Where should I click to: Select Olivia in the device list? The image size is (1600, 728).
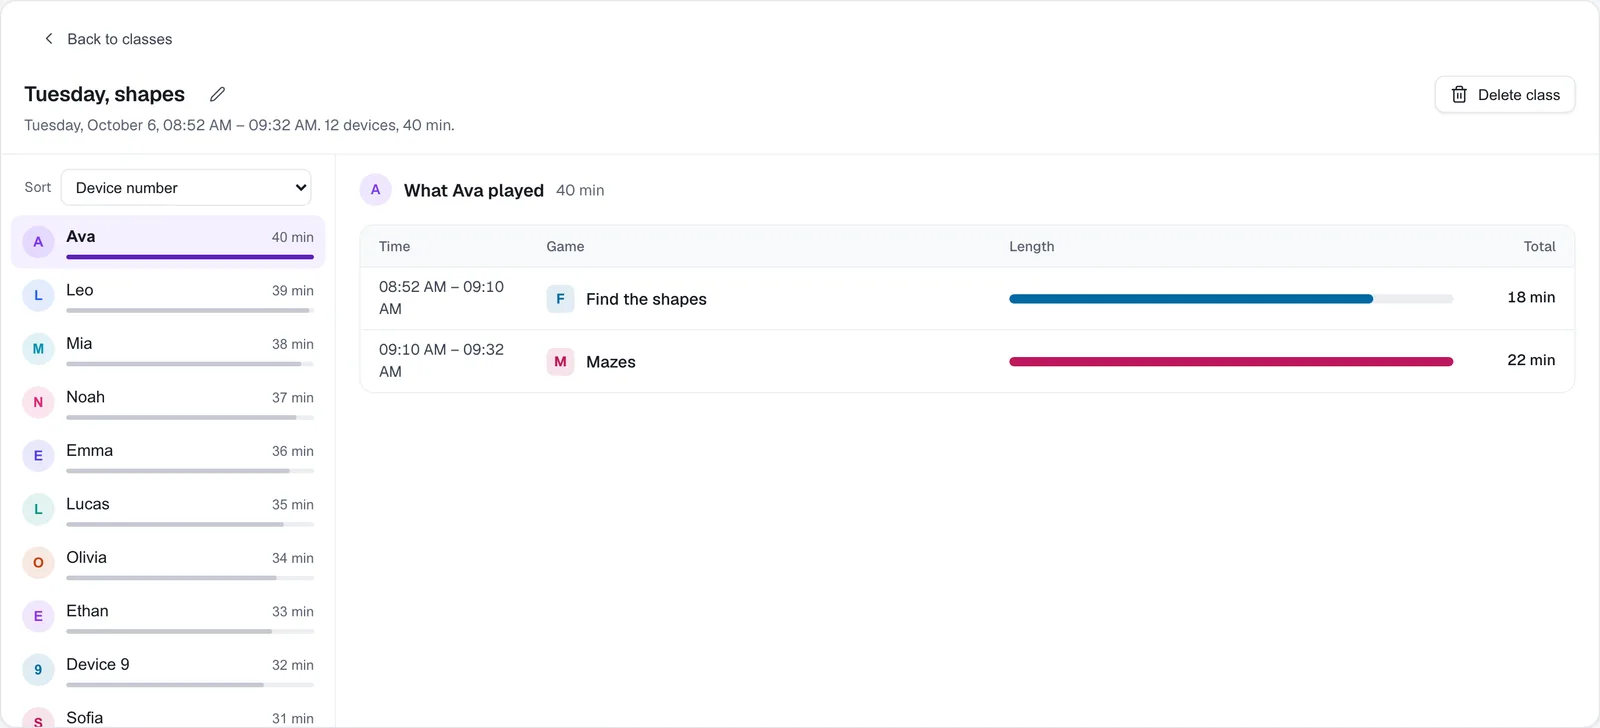tap(168, 563)
